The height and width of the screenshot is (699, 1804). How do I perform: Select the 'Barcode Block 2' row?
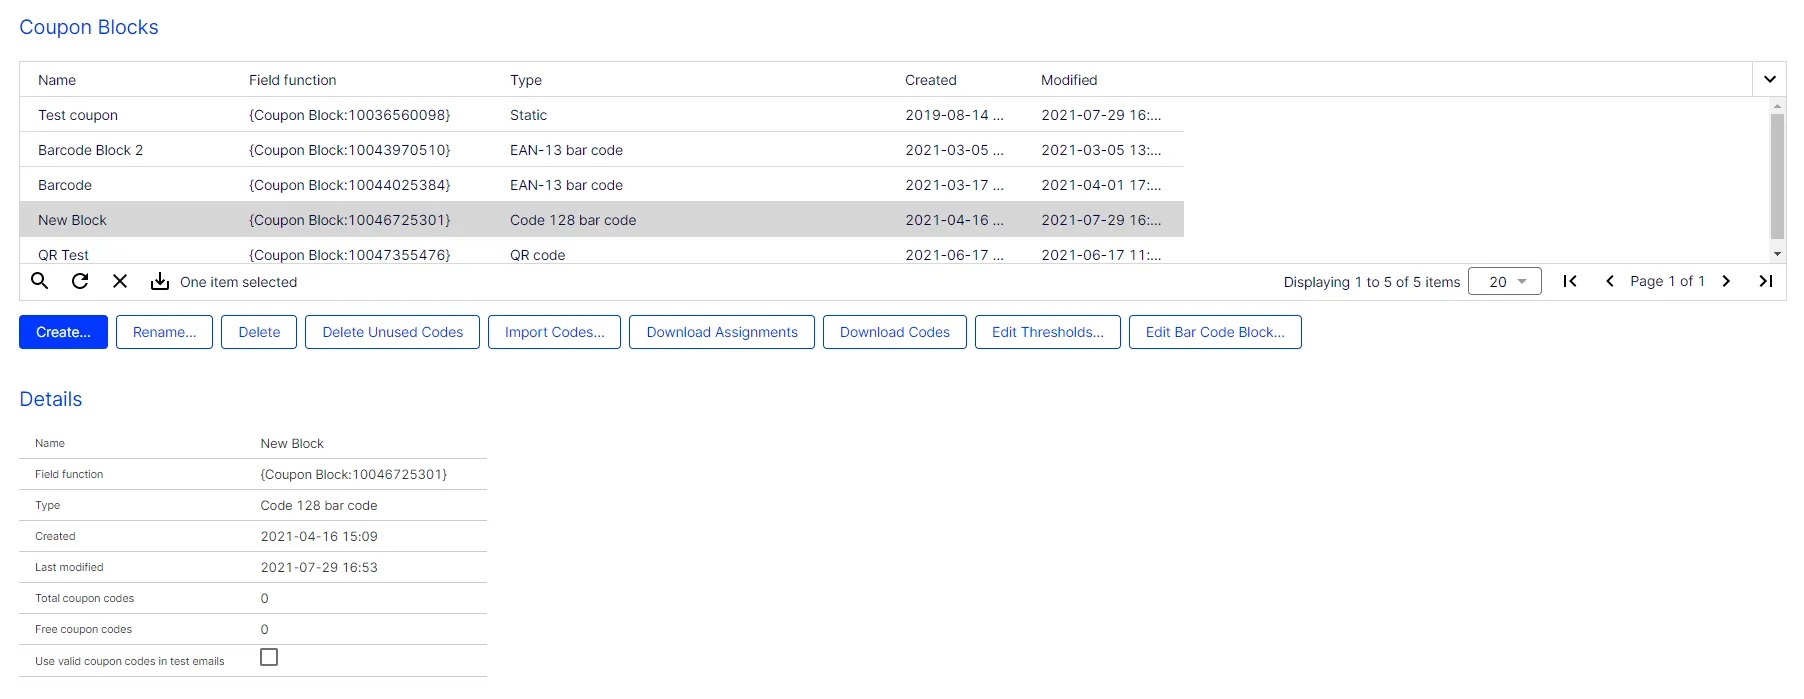[601, 150]
